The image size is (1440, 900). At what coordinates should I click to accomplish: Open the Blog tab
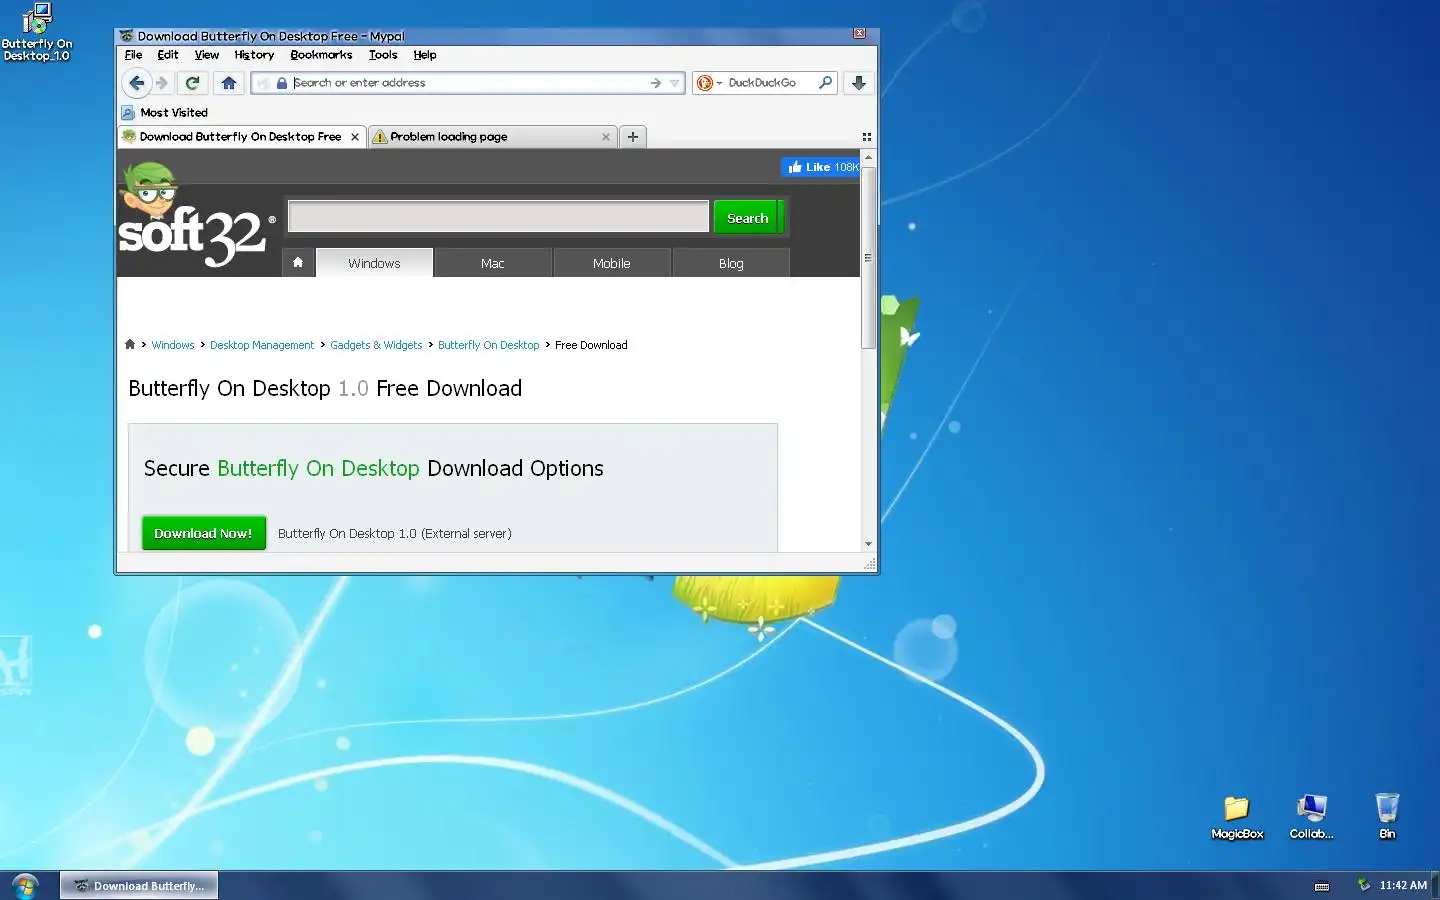pos(731,263)
